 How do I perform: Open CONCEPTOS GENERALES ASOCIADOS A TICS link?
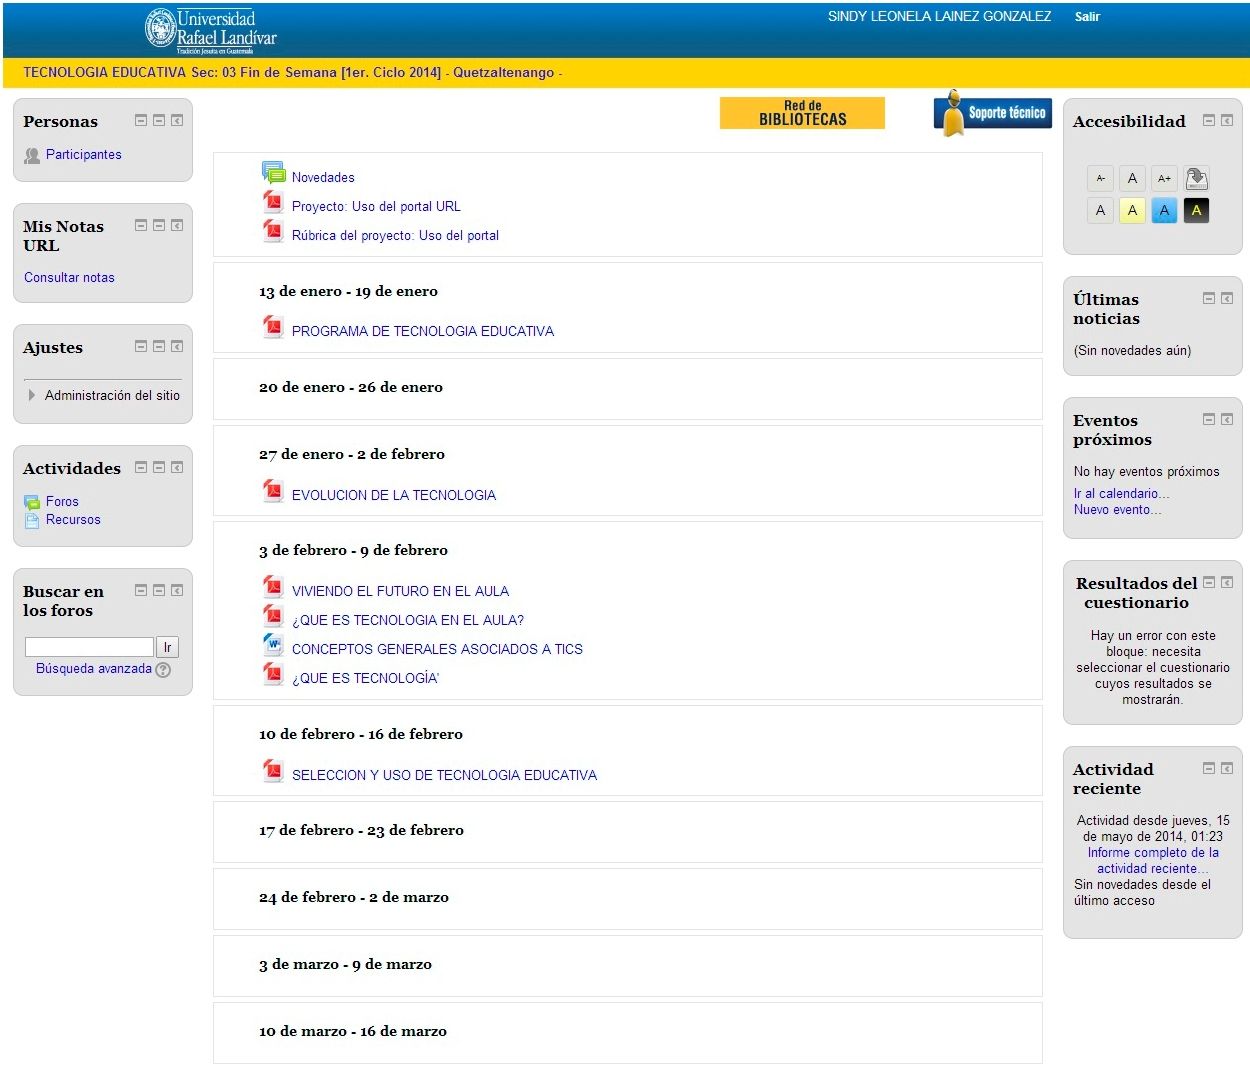click(437, 649)
